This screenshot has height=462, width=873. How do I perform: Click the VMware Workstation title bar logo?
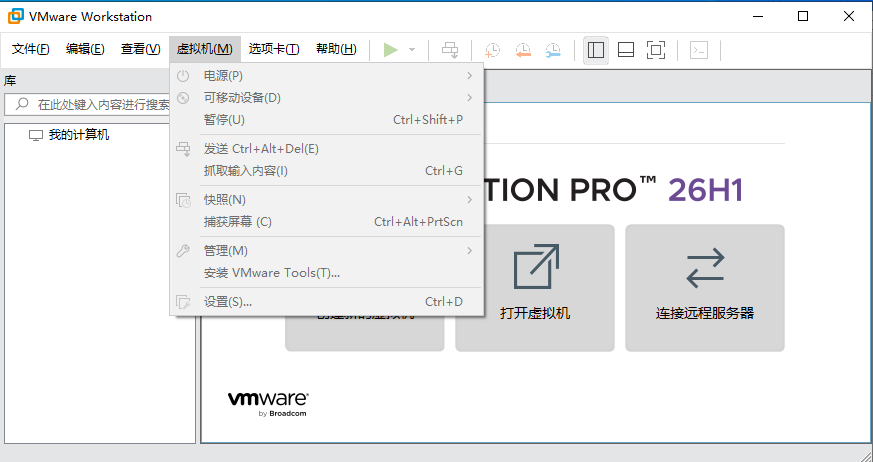click(x=16, y=17)
